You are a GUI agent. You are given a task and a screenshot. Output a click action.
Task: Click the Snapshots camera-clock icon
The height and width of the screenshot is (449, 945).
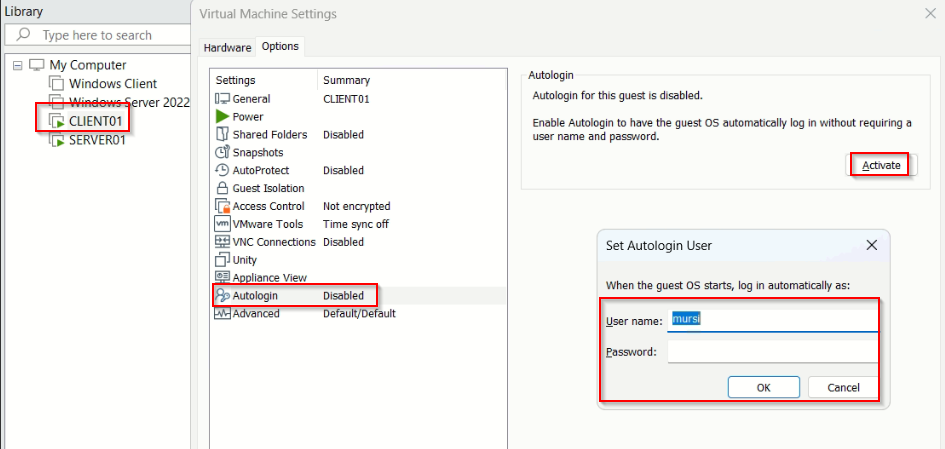tap(222, 152)
